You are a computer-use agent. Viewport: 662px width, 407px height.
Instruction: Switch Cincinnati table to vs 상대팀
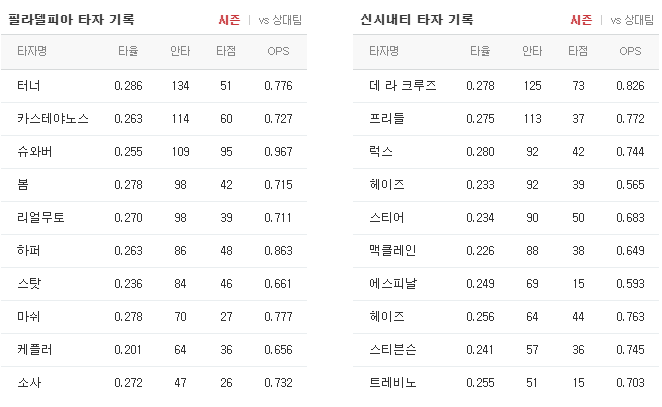[632, 20]
